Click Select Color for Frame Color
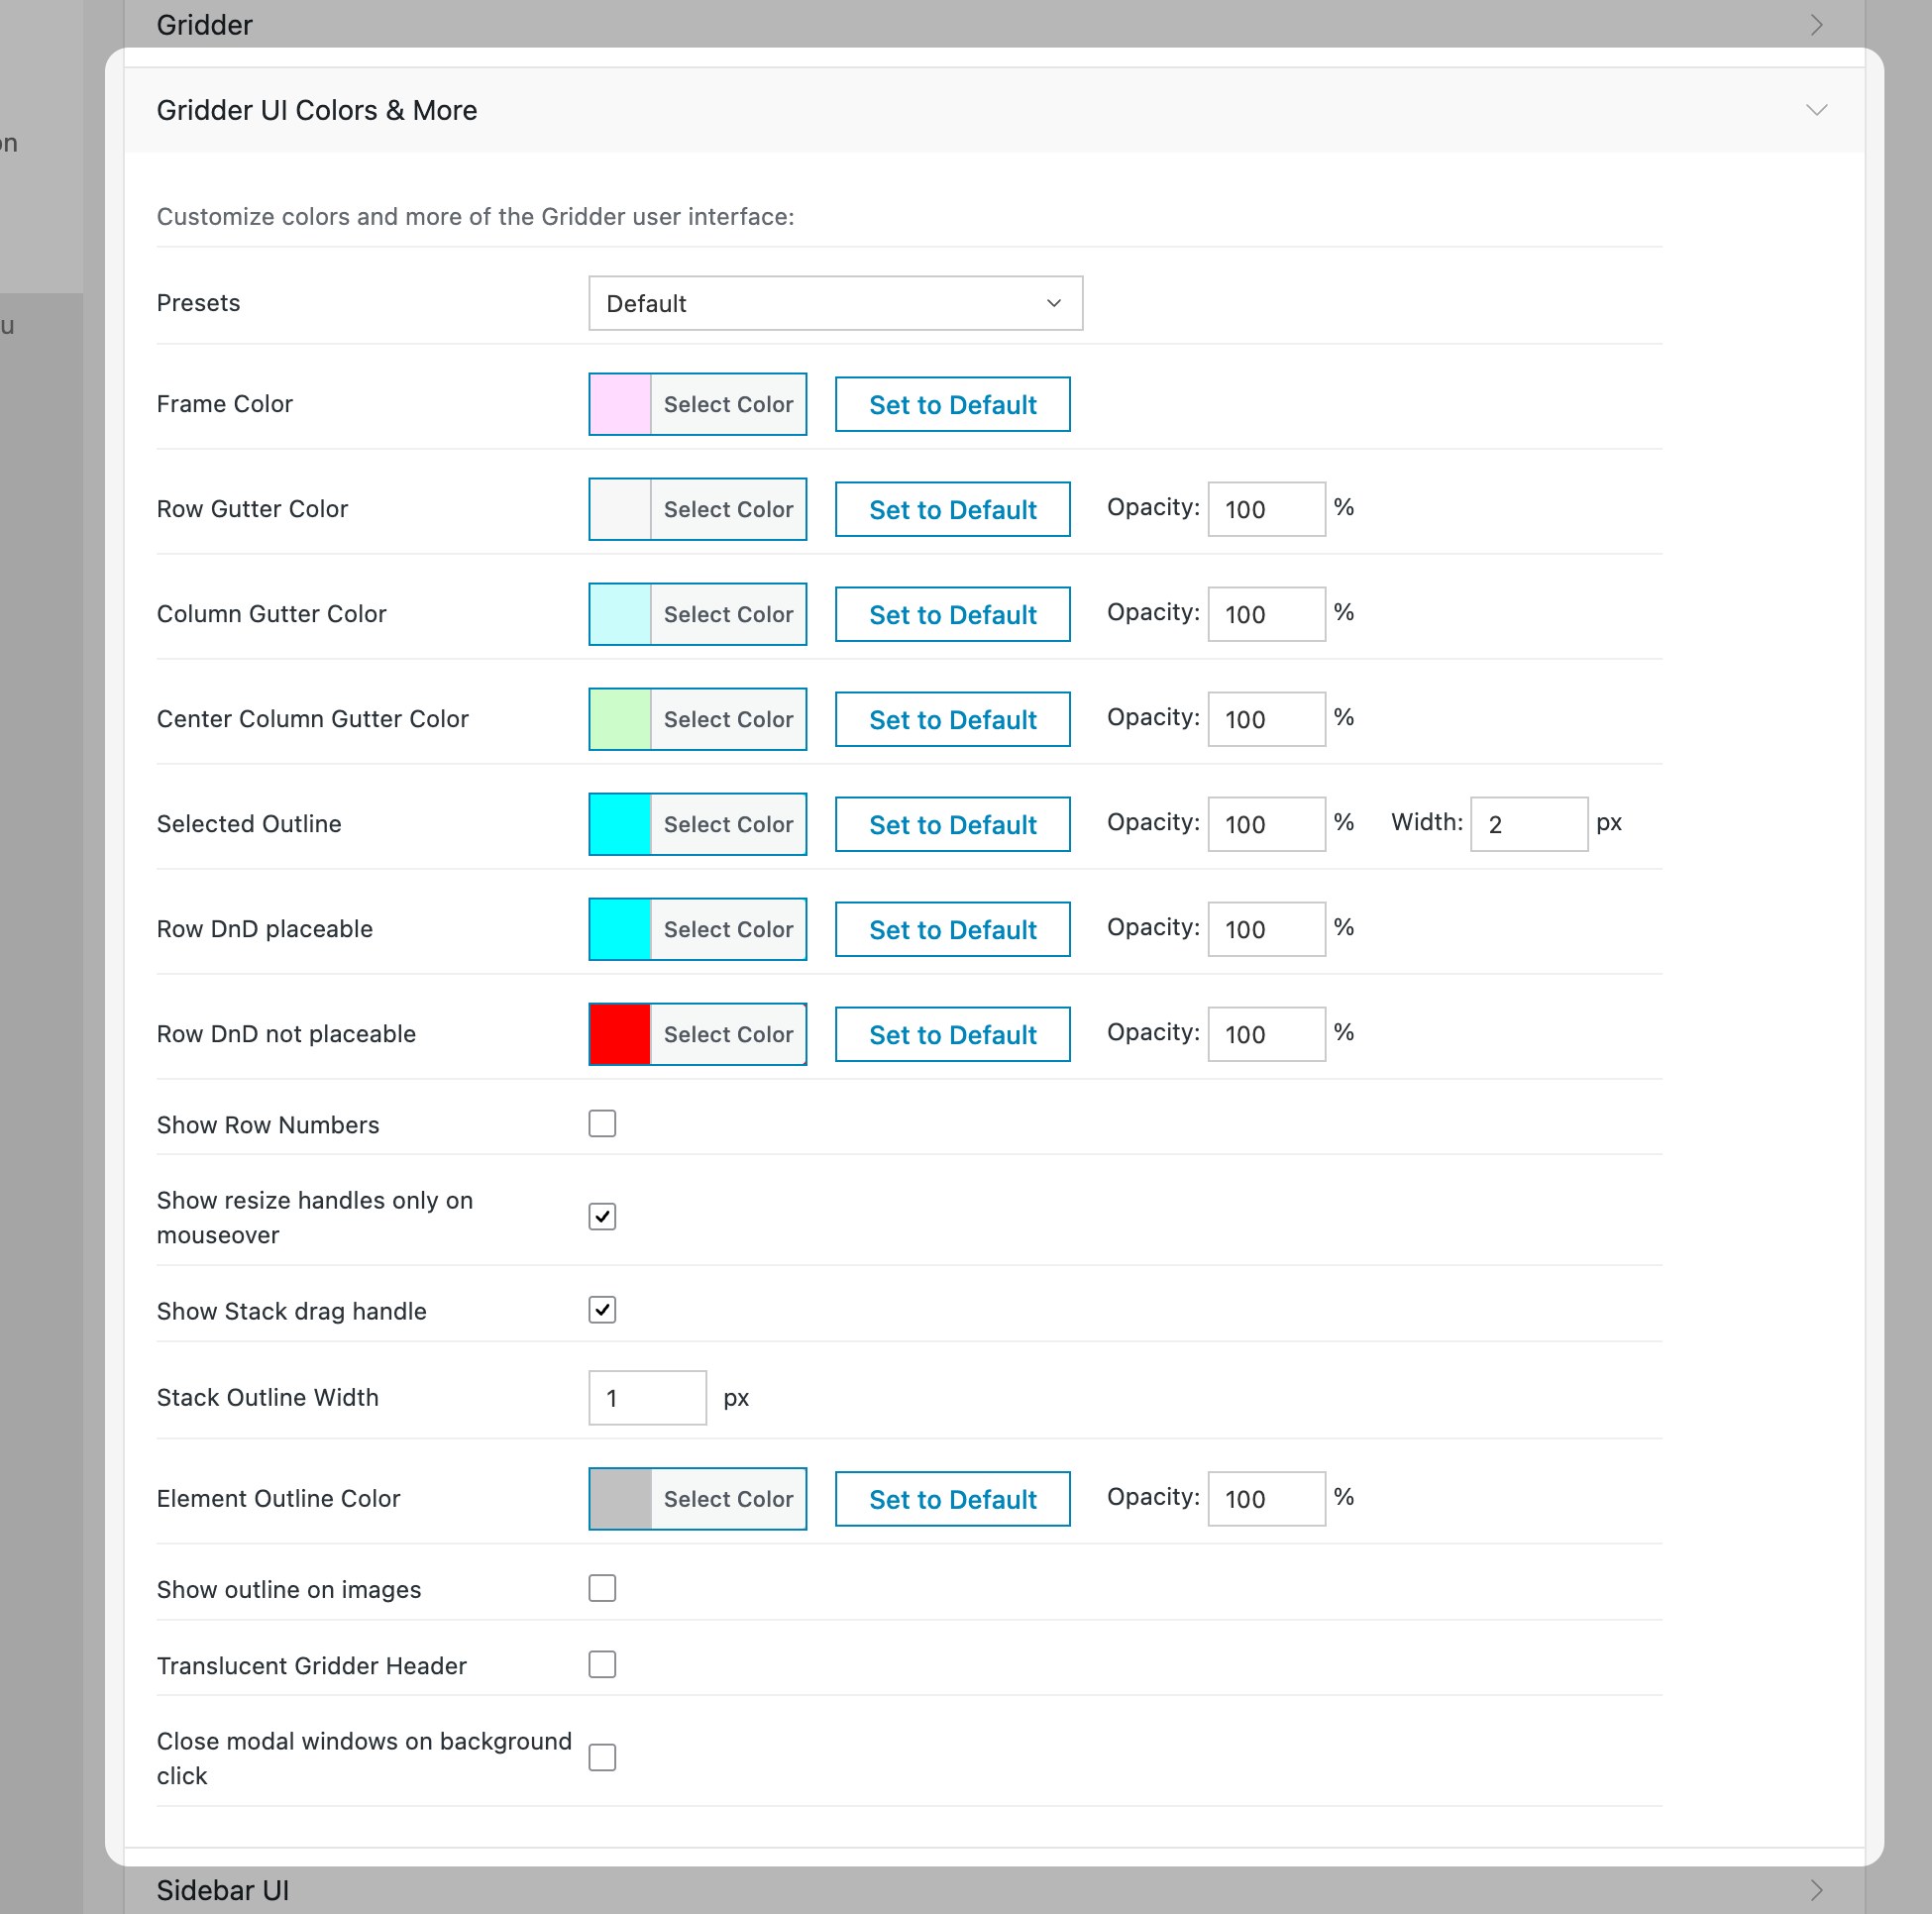 point(729,404)
